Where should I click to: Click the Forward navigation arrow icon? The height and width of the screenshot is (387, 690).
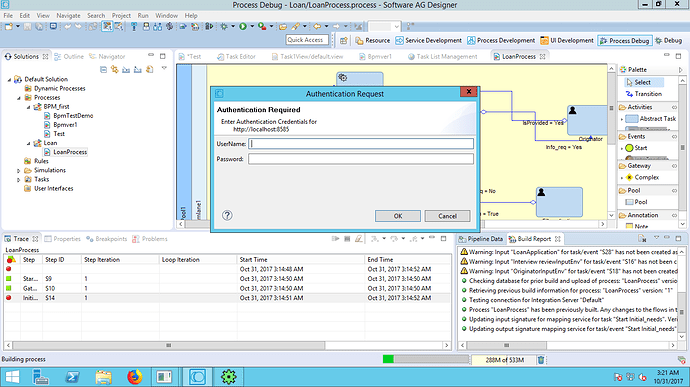click(x=336, y=26)
